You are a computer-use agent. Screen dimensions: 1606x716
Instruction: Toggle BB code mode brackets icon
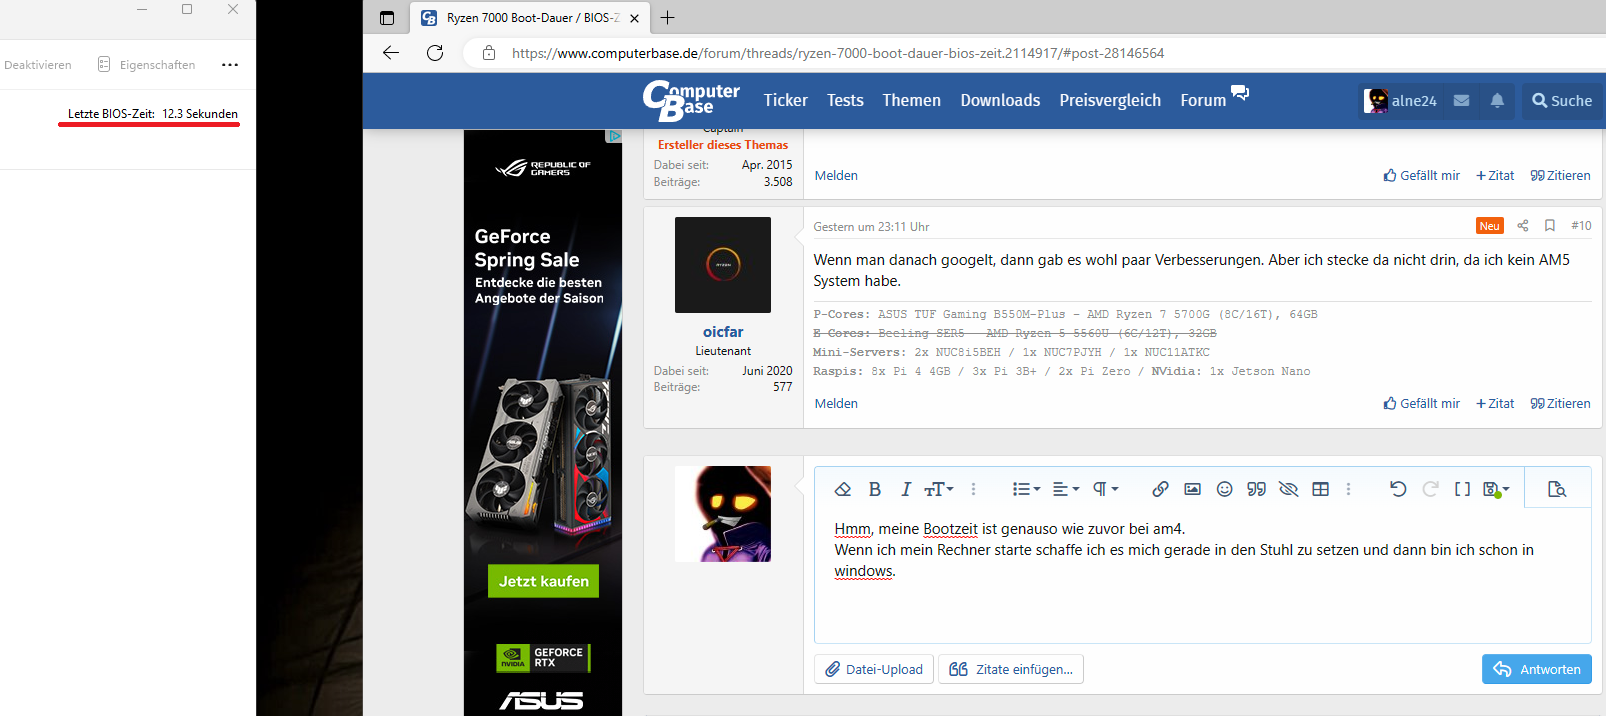click(x=1462, y=489)
